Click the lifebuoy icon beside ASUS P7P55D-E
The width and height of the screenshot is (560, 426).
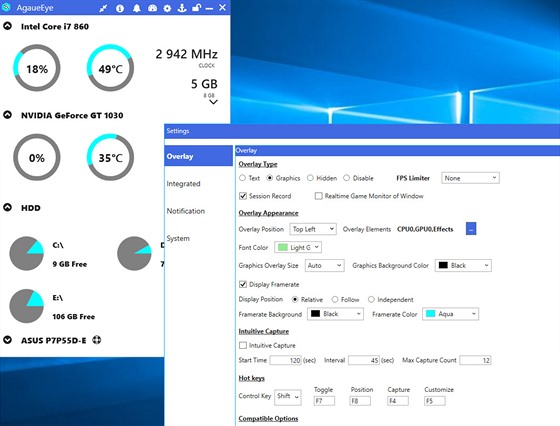click(x=96, y=340)
